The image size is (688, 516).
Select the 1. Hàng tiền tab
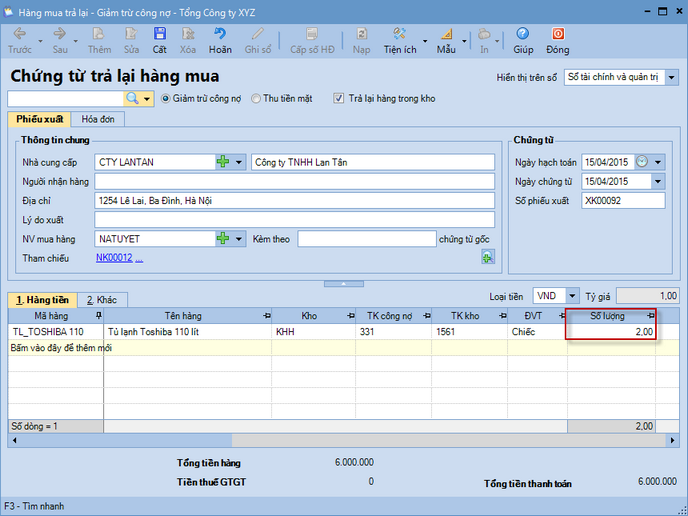(x=43, y=300)
